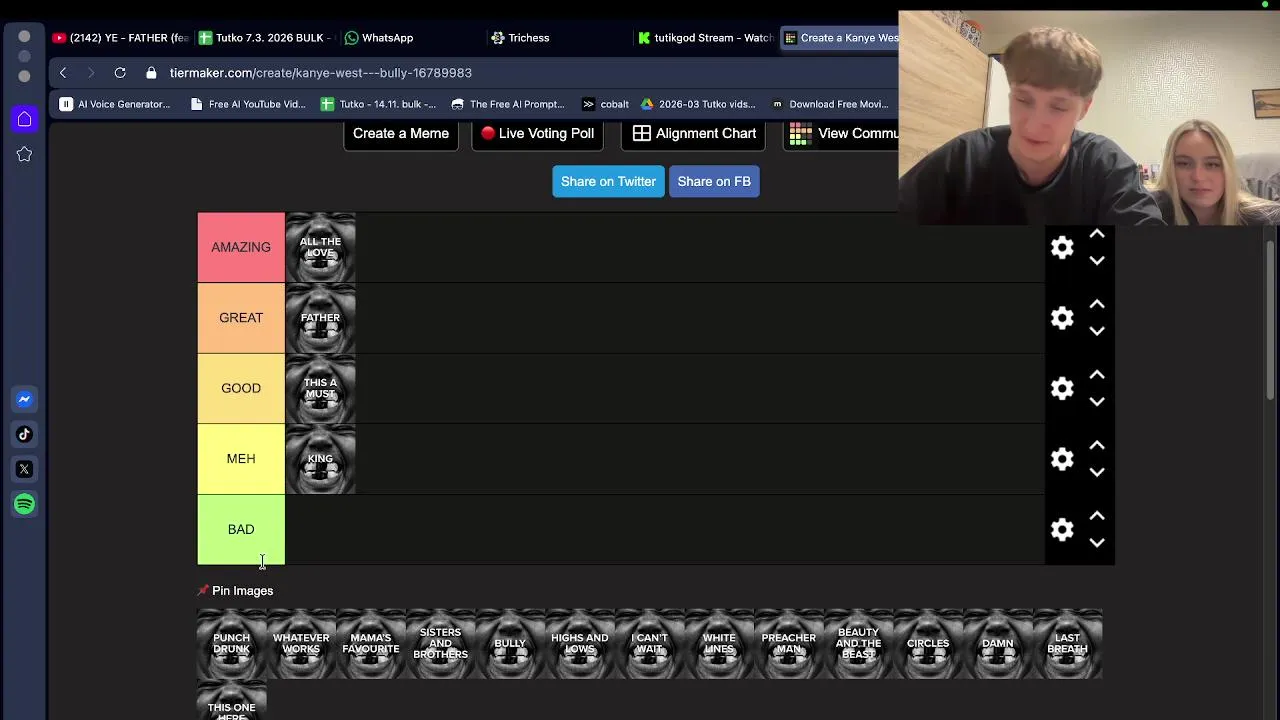Image resolution: width=1280 pixels, height=720 pixels.
Task: Select the BULLY tile
Action: click(x=510, y=644)
